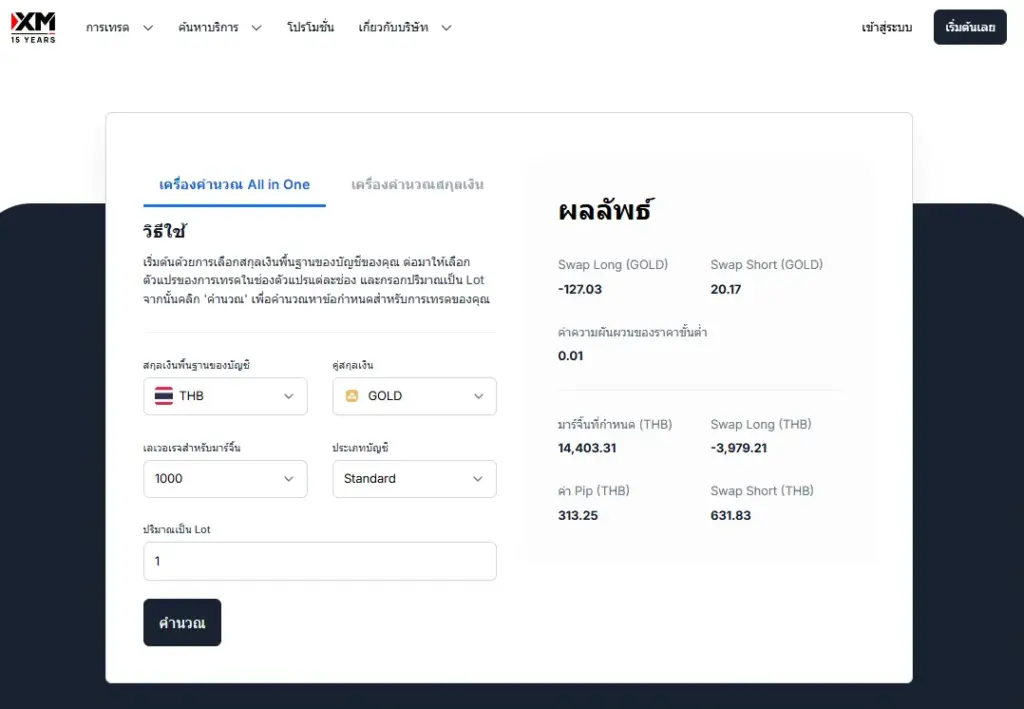1024x709 pixels.
Task: Click the GOLD instrument icon
Action: point(352,396)
